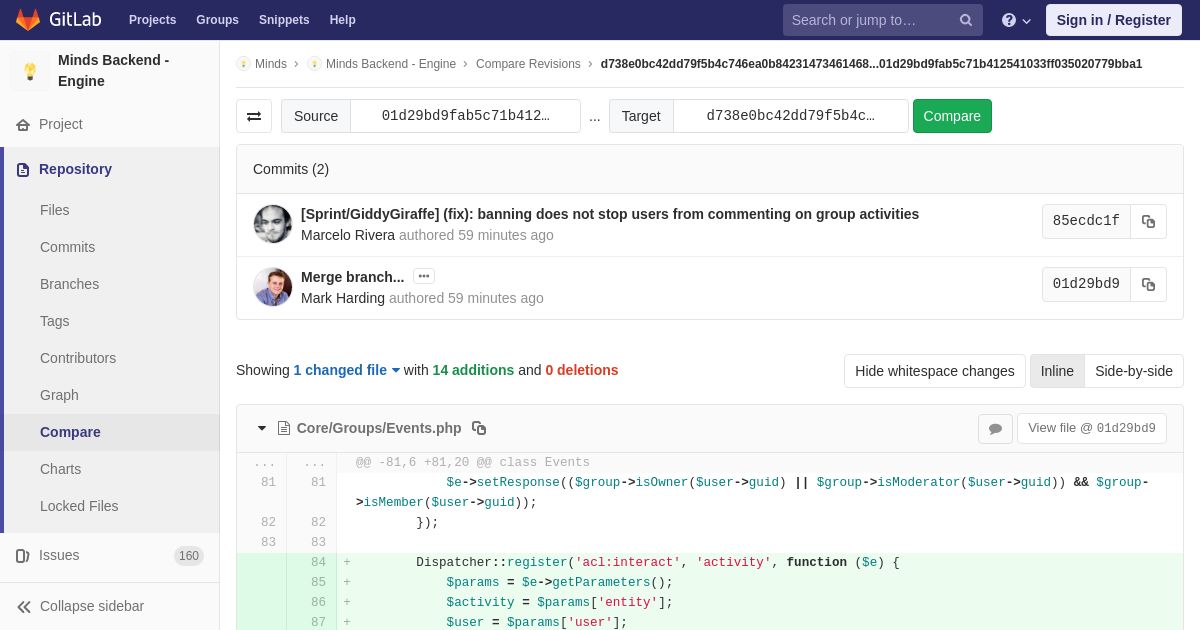Toggle comments on Events.php file
The width and height of the screenshot is (1200, 630).
click(x=995, y=429)
